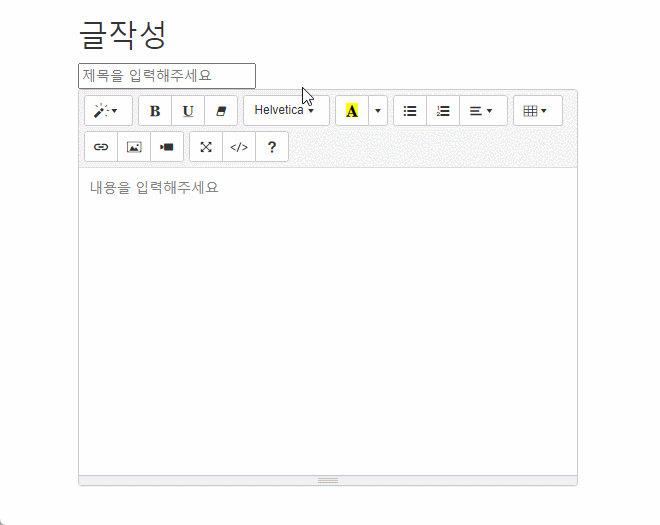Expand the color palette dropdown arrow
660x525 pixels.
378,111
